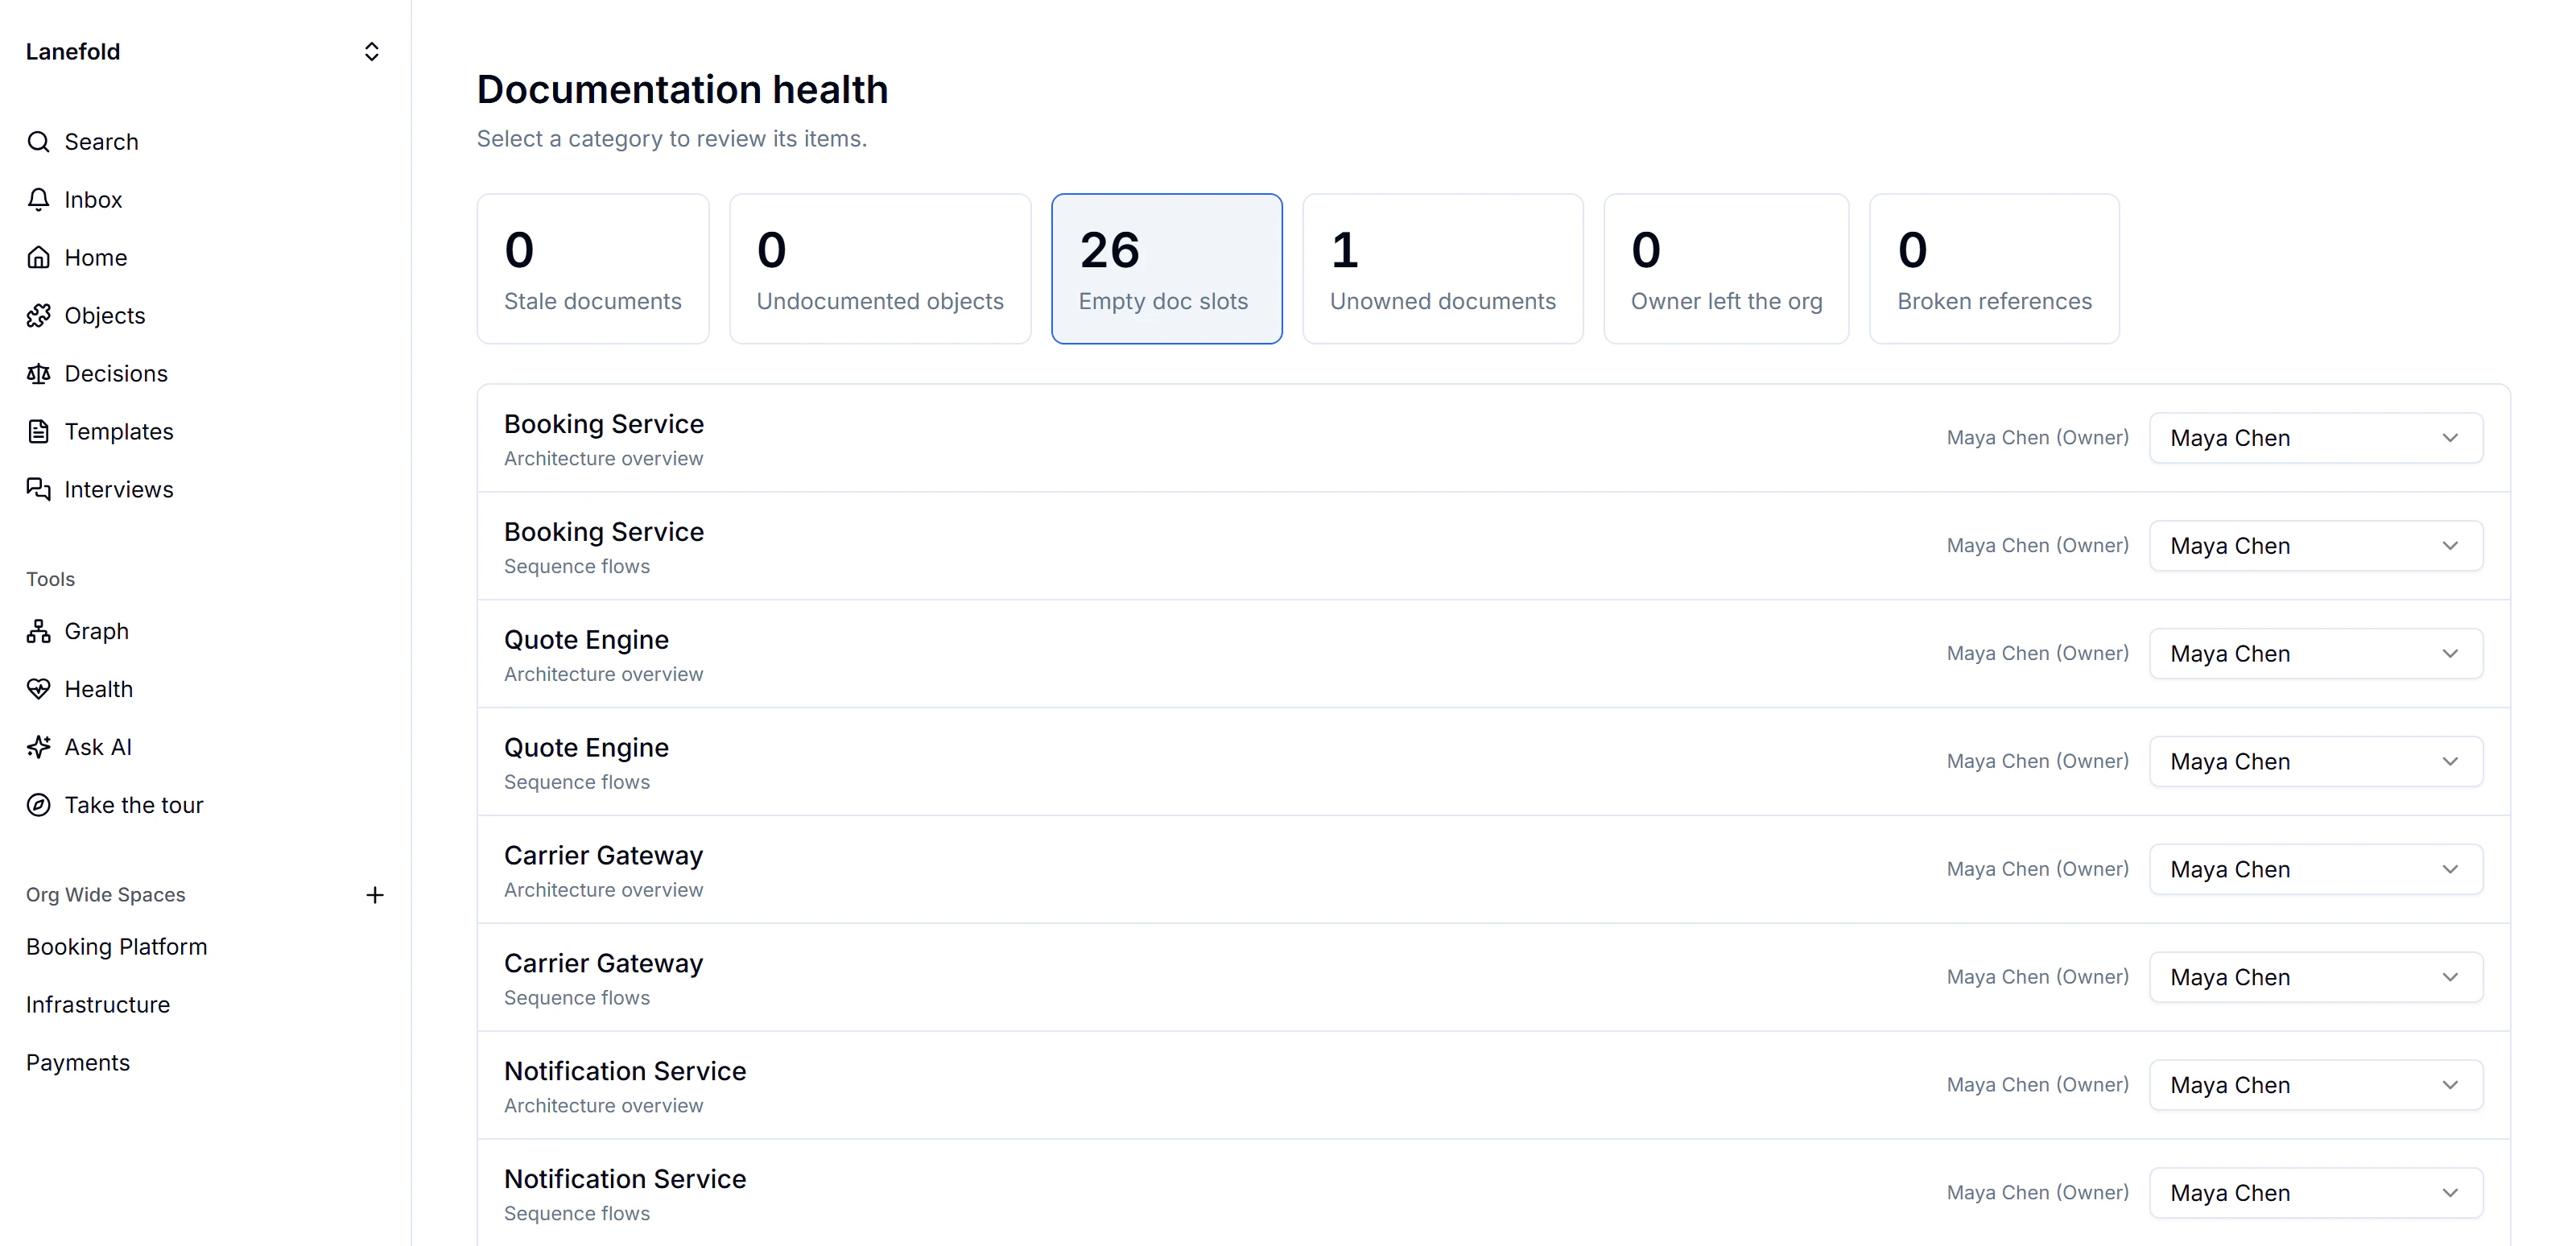This screenshot has height=1246, width=2576.
Task: Click the Graph network icon
Action: coord(38,632)
